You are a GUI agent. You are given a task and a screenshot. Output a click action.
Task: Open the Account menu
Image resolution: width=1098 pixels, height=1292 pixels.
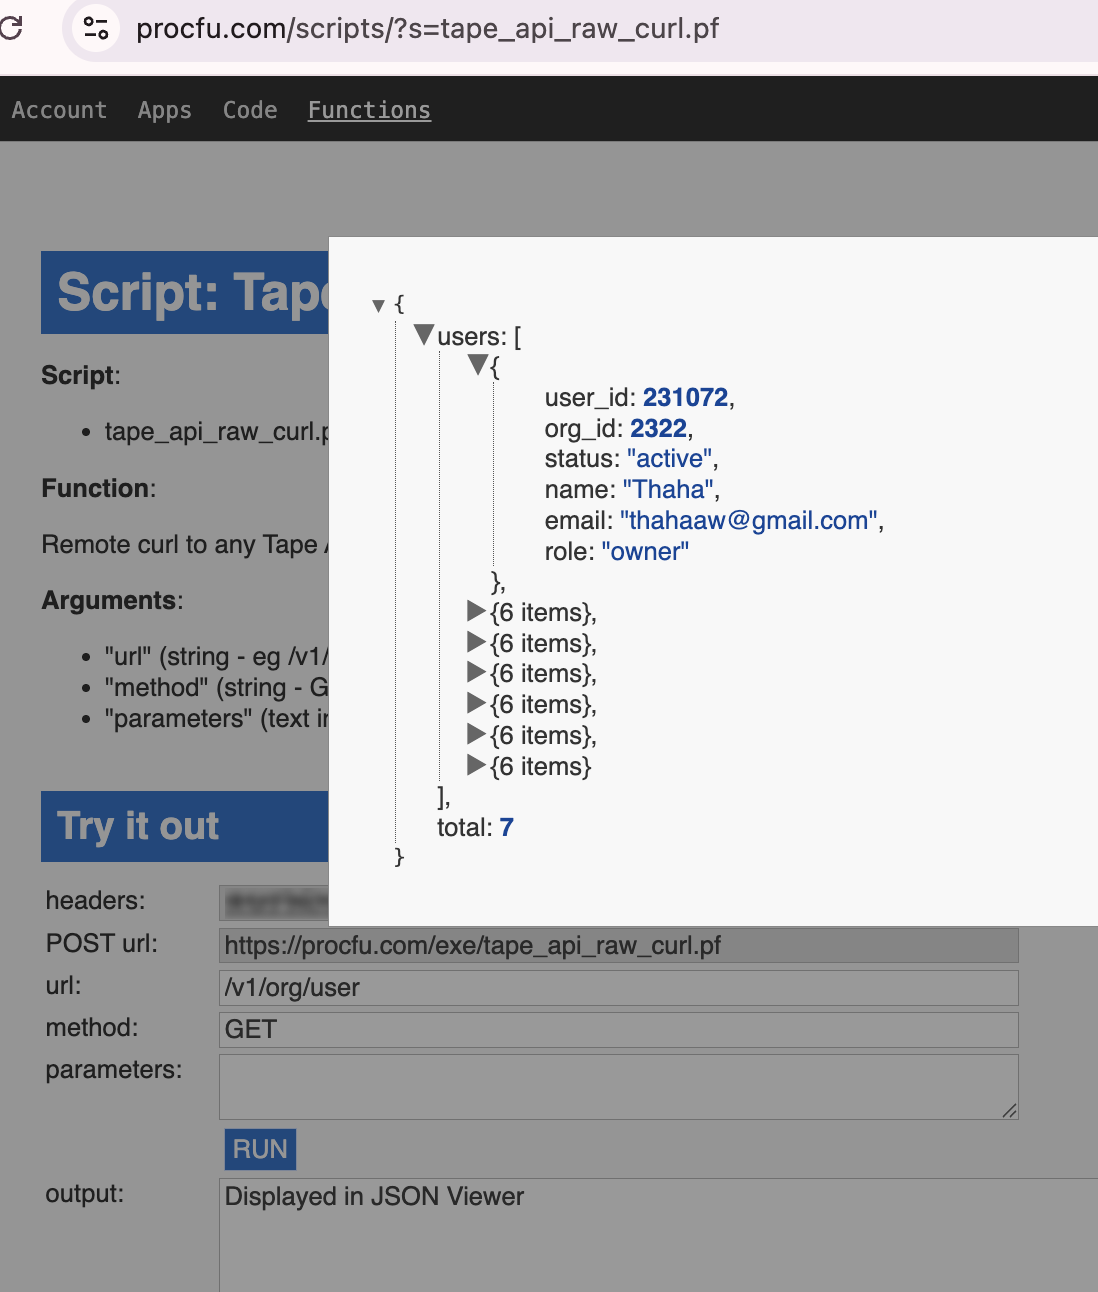tap(59, 110)
